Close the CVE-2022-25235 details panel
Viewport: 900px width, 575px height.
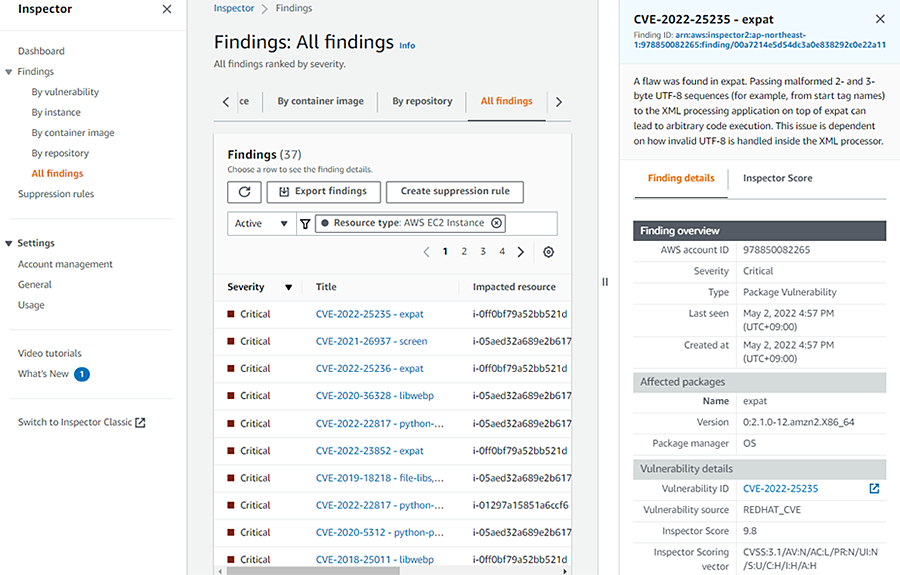(x=880, y=19)
